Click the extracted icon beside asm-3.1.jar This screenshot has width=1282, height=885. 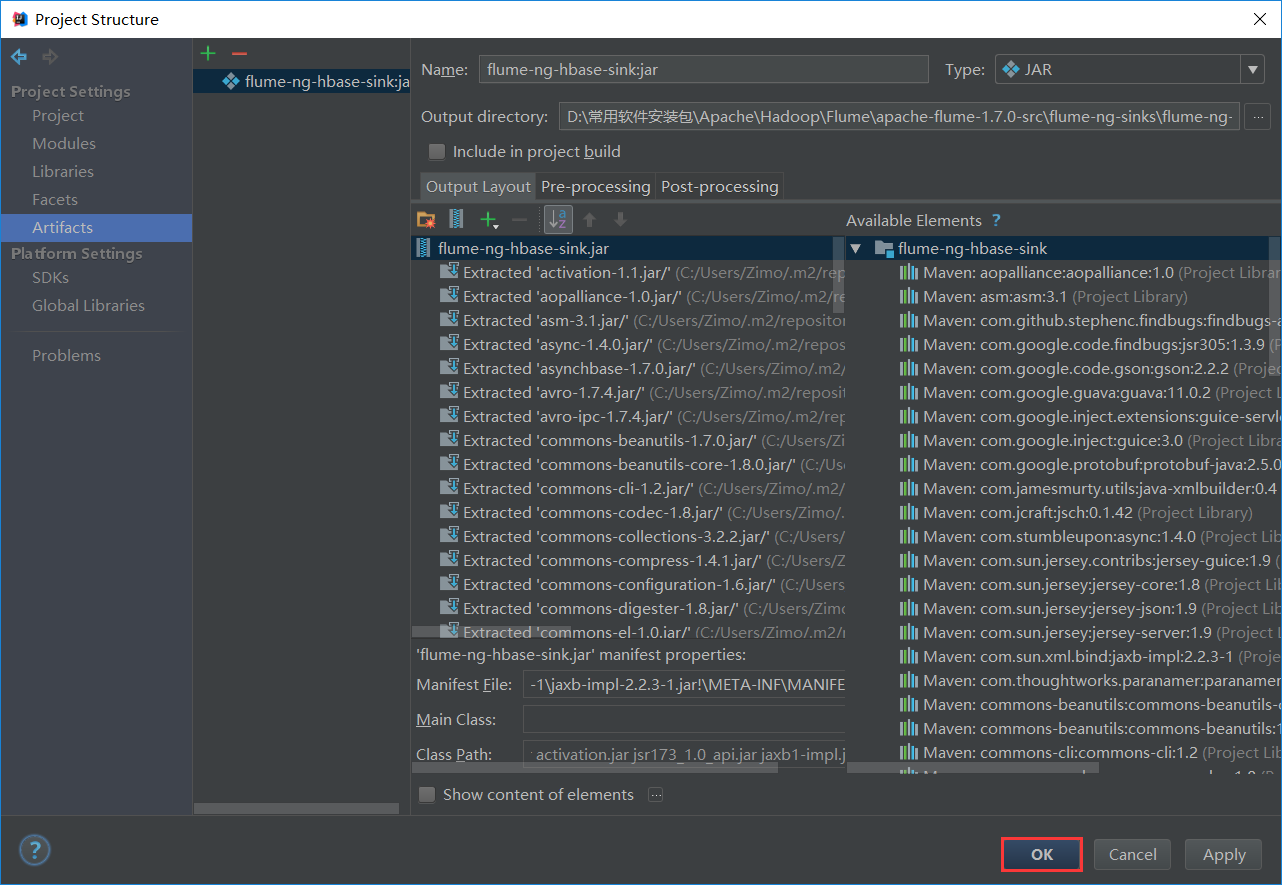[x=449, y=320]
